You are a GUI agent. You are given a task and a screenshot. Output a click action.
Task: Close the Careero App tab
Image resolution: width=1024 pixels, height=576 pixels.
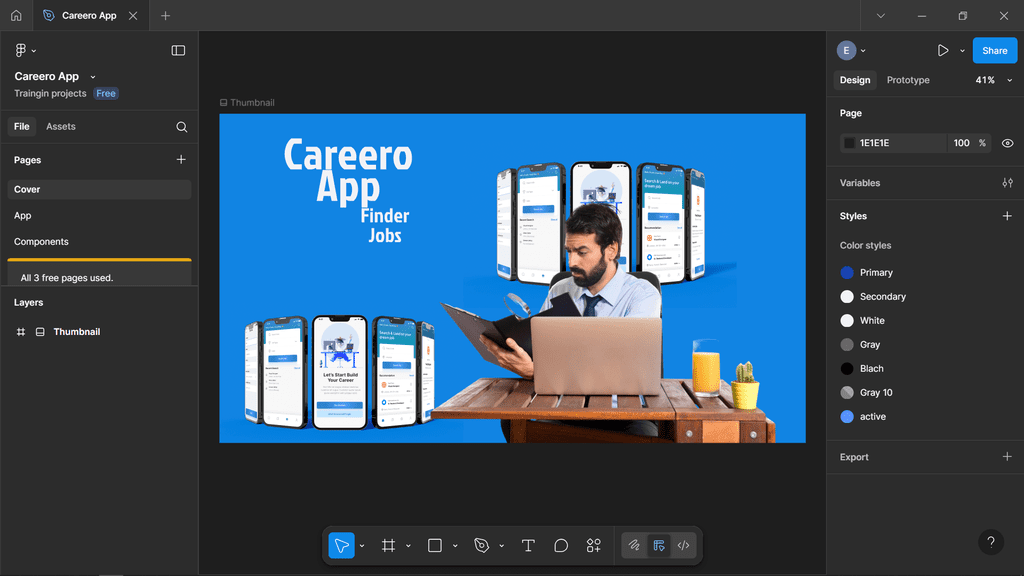(133, 15)
